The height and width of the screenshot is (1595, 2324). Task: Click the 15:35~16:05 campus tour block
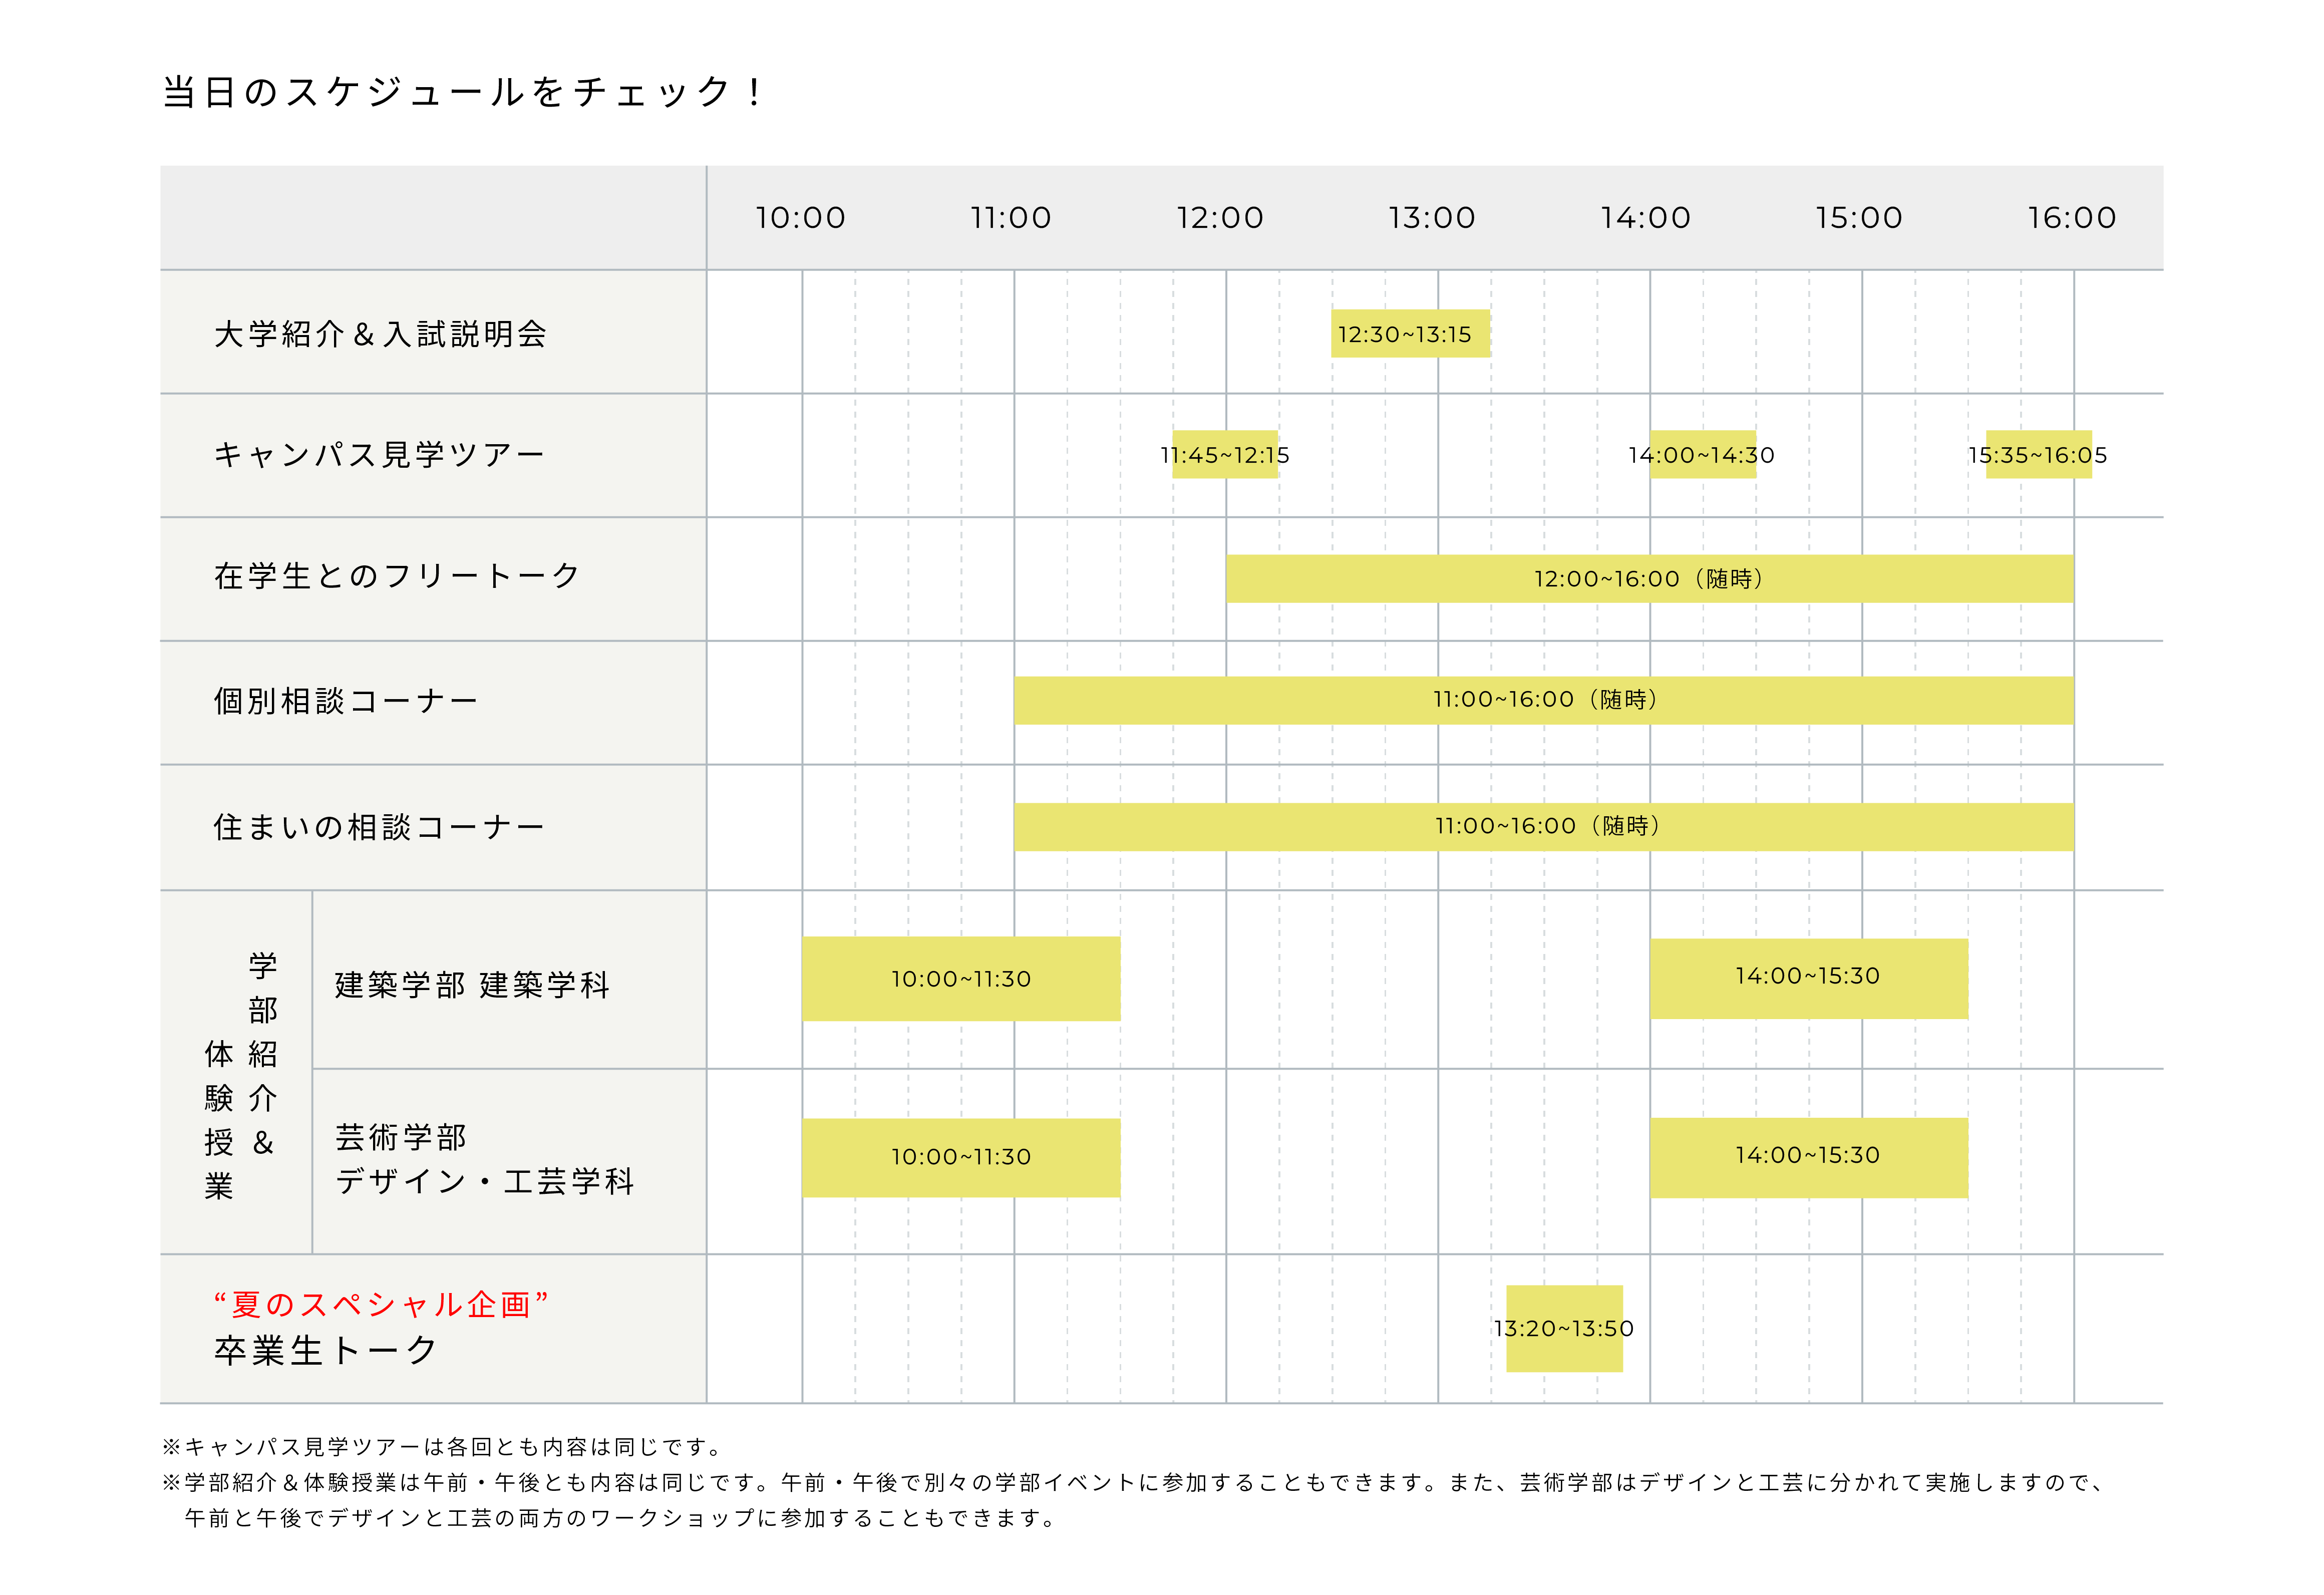2038,455
